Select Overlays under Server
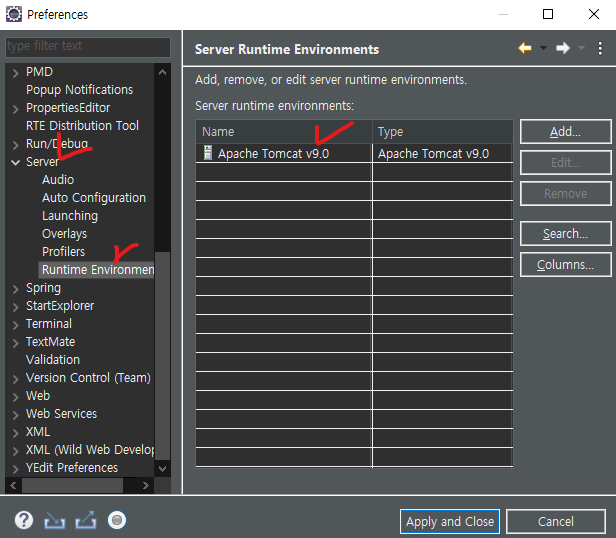616x538 pixels. point(64,234)
